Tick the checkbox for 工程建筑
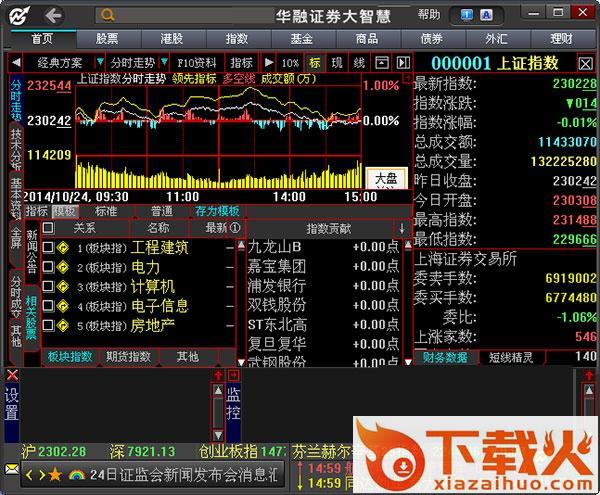Image resolution: width=600 pixels, height=495 pixels. click(48, 248)
